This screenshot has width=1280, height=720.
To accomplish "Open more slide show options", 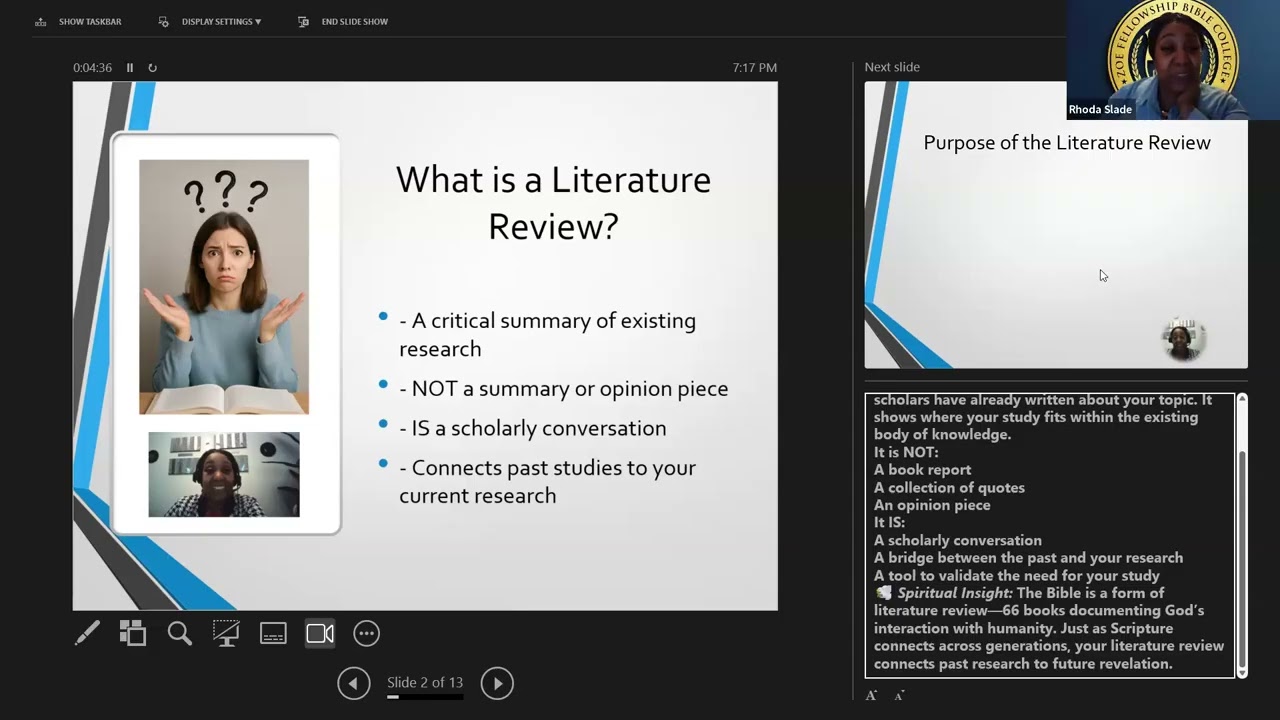I will click(x=367, y=633).
